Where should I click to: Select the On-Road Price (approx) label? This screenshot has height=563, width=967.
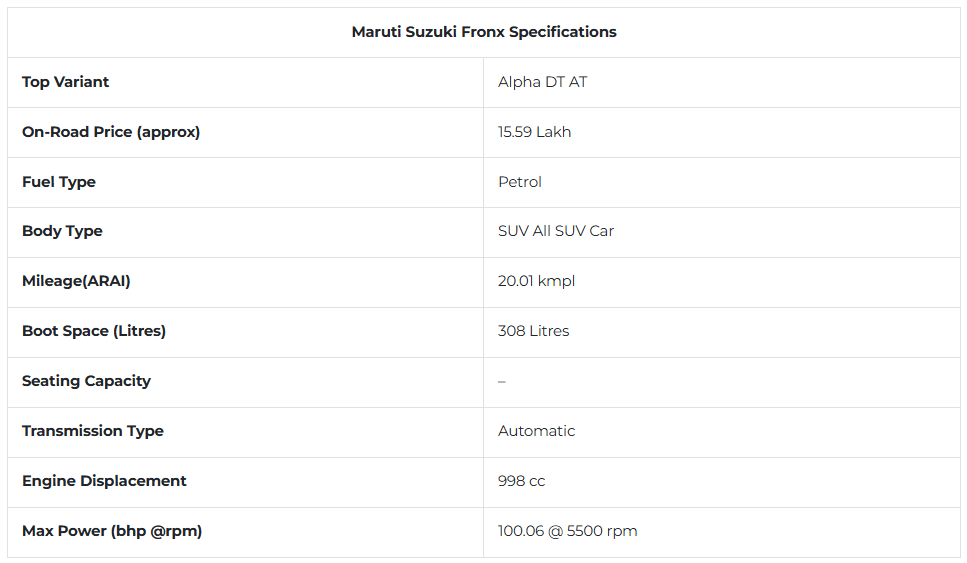[111, 132]
